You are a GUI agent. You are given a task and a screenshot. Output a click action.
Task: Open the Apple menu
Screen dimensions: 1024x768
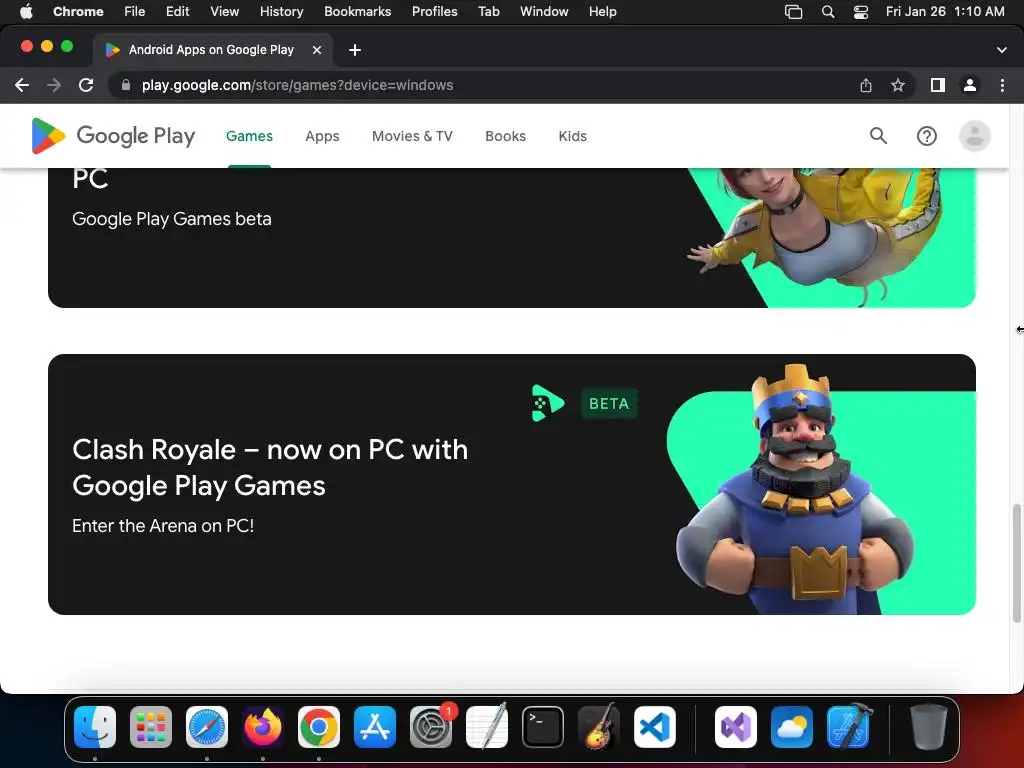pyautogui.click(x=26, y=11)
